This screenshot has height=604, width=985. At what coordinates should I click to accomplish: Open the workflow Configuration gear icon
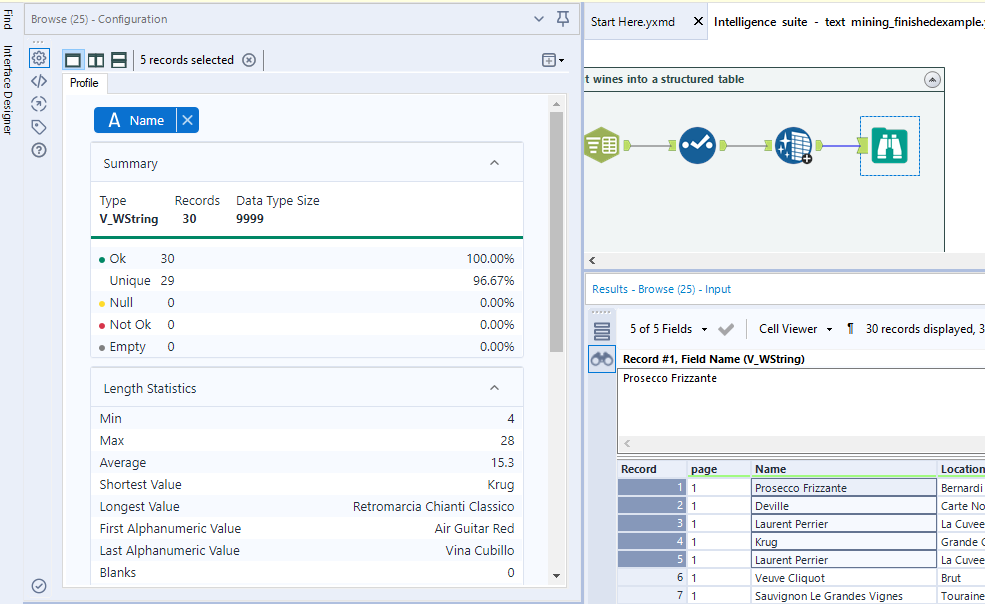(x=39, y=58)
